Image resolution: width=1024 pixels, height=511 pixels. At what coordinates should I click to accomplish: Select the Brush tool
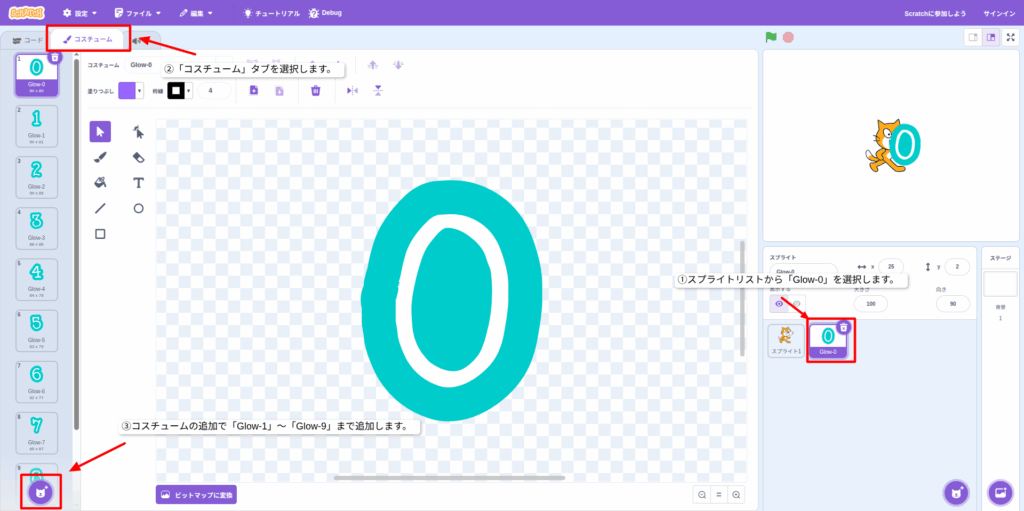click(100, 157)
